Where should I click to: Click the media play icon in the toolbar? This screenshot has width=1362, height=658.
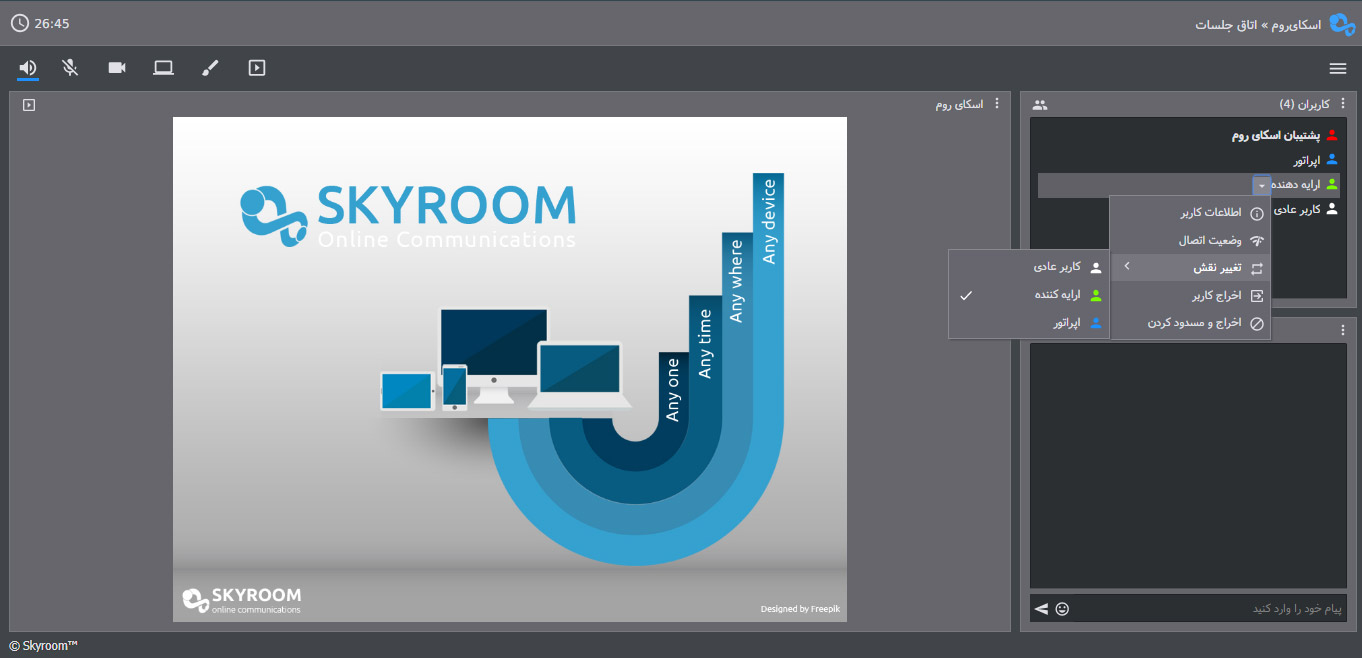point(257,68)
